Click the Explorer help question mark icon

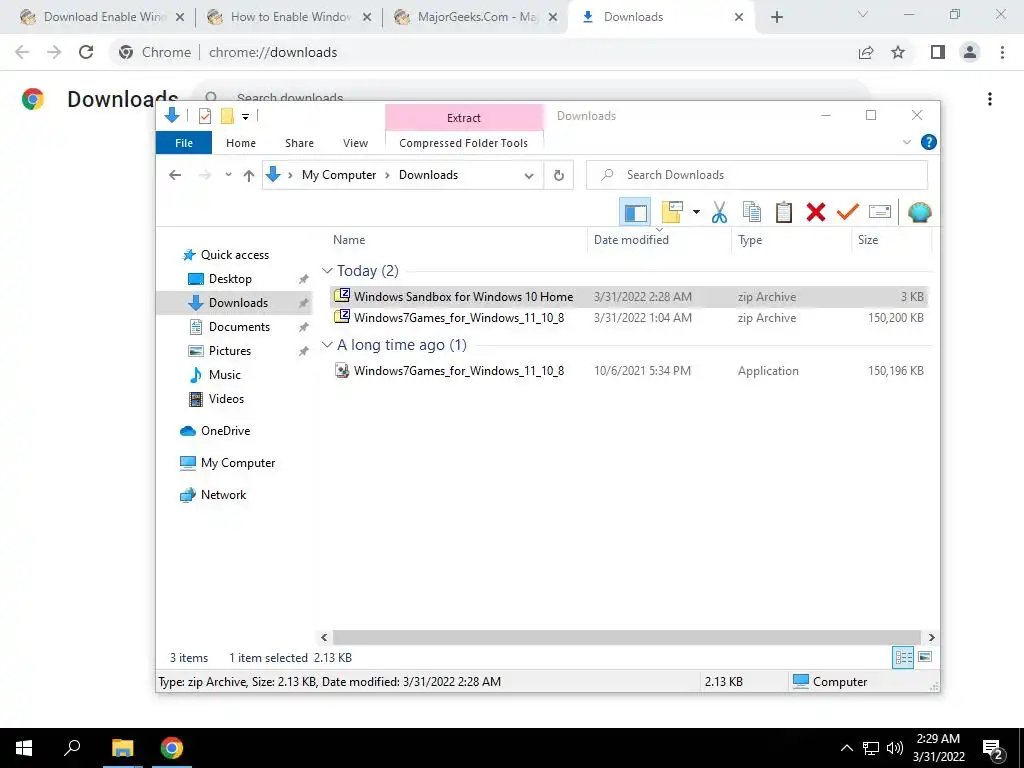coord(928,142)
